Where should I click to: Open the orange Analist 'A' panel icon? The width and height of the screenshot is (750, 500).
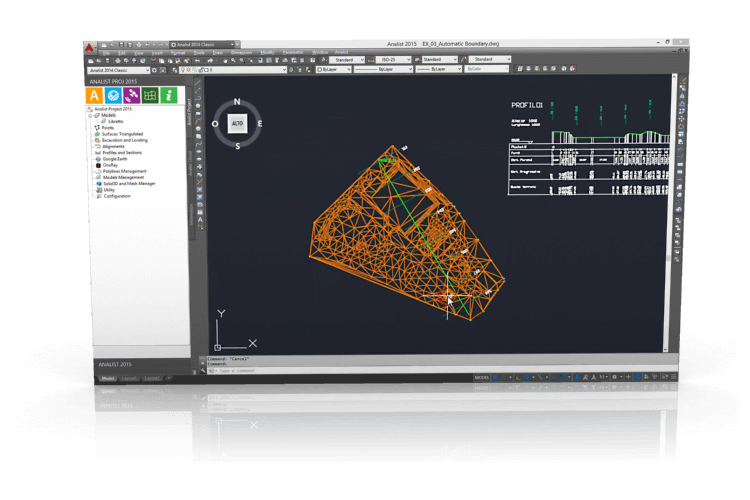[x=94, y=95]
